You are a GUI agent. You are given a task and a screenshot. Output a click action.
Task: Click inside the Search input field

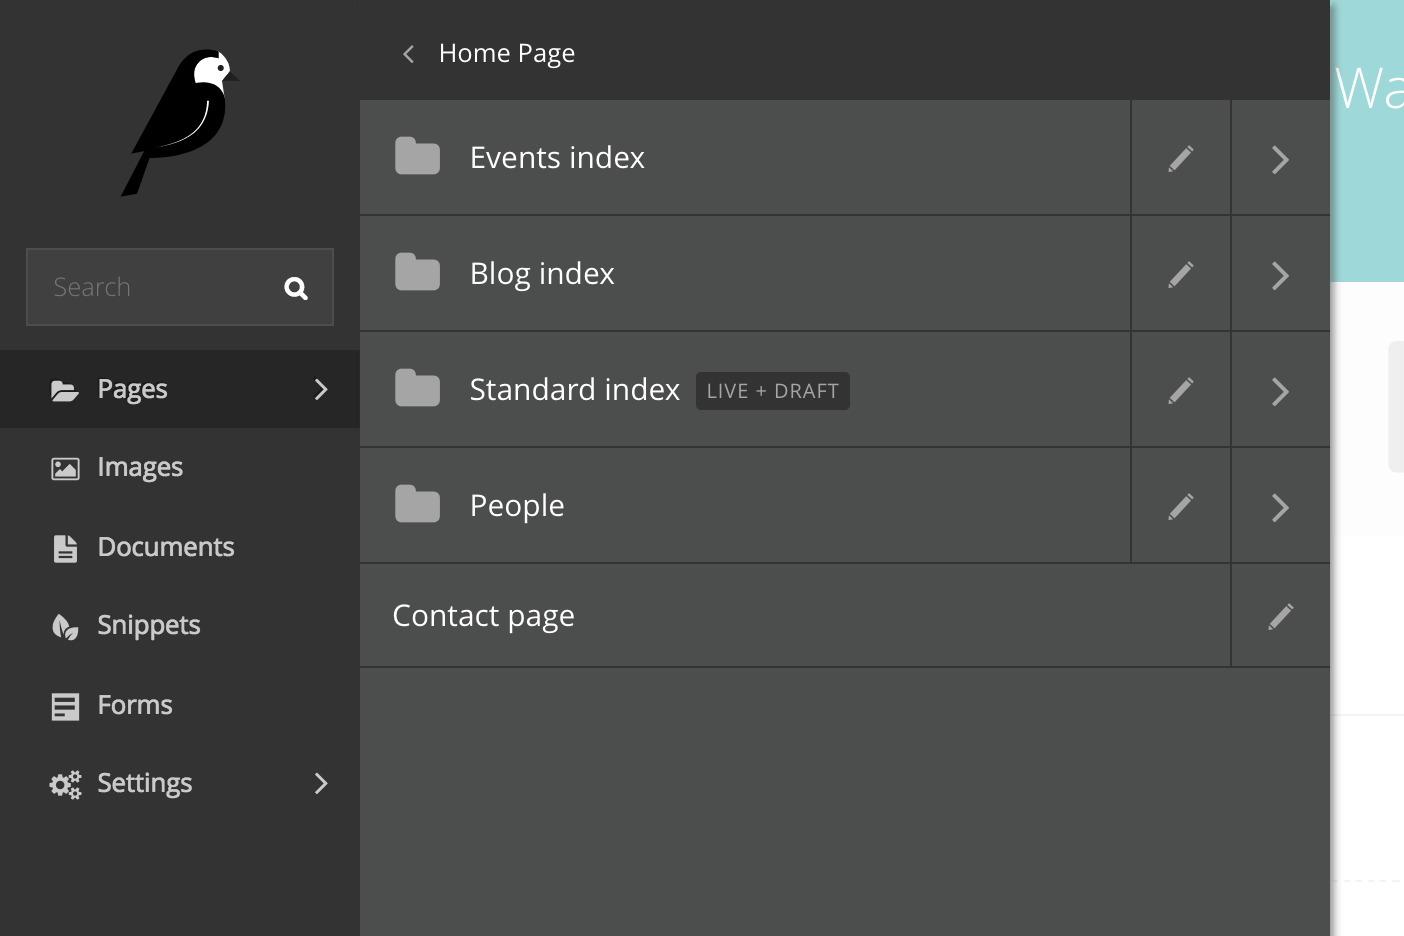[x=150, y=287]
